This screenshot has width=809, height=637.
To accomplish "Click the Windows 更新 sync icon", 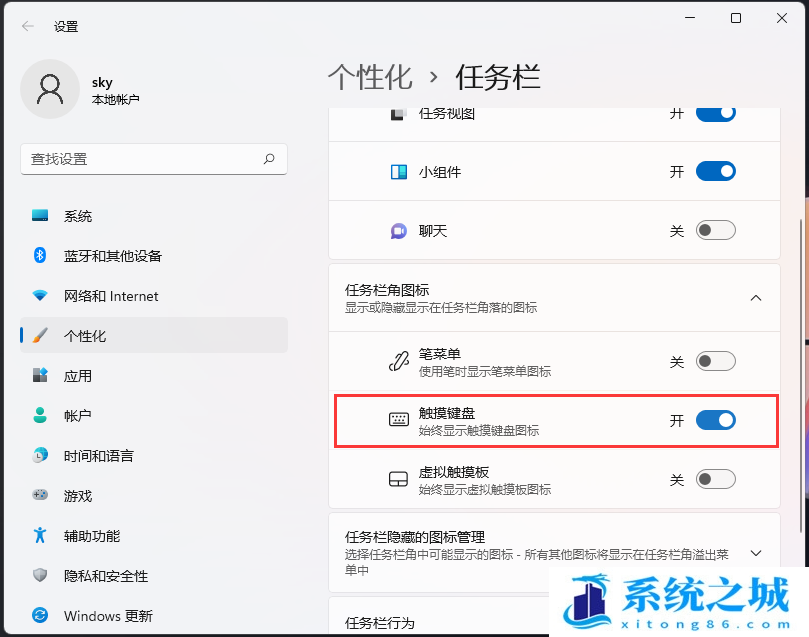I will pos(40,615).
